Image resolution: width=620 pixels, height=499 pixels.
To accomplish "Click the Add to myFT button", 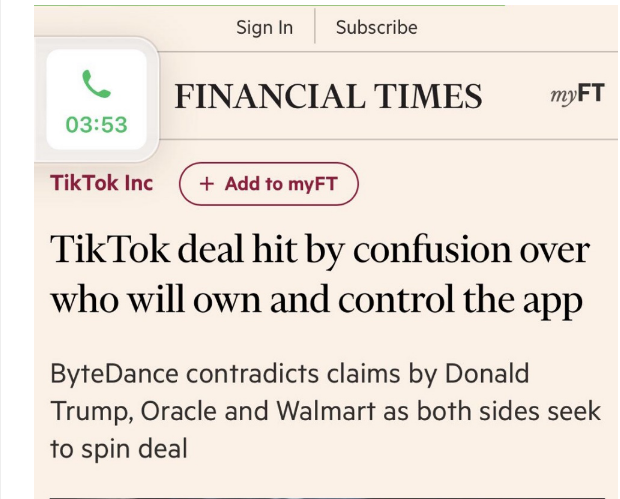I will click(269, 184).
